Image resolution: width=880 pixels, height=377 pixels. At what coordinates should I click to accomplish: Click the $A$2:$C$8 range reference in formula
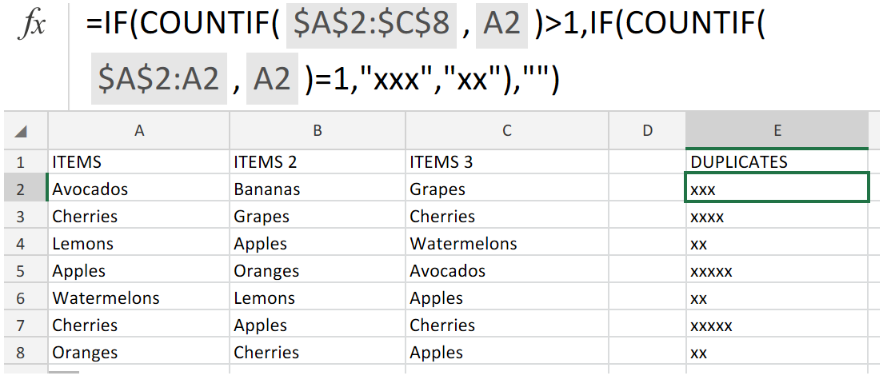pyautogui.click(x=370, y=25)
